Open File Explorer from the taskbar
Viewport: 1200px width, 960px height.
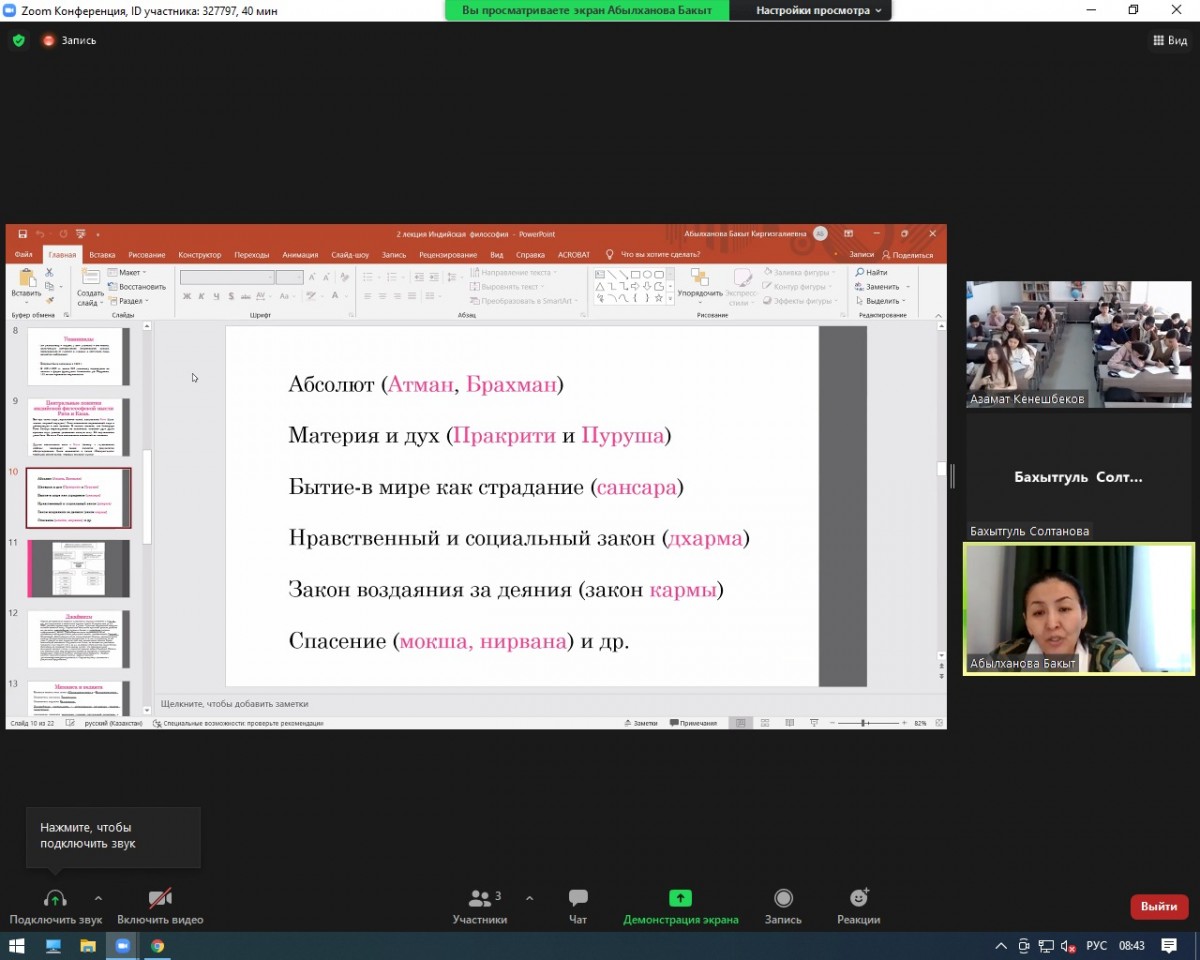88,945
